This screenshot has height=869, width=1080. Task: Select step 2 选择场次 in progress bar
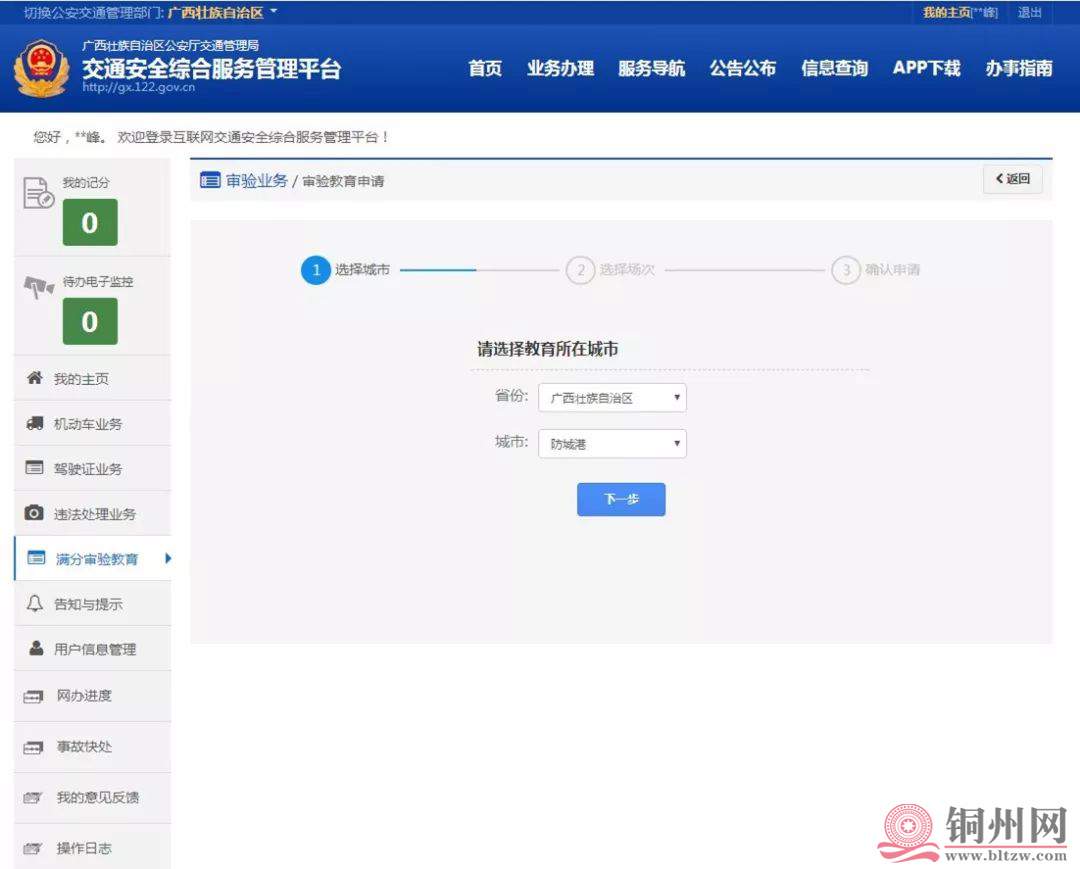[x=580, y=270]
